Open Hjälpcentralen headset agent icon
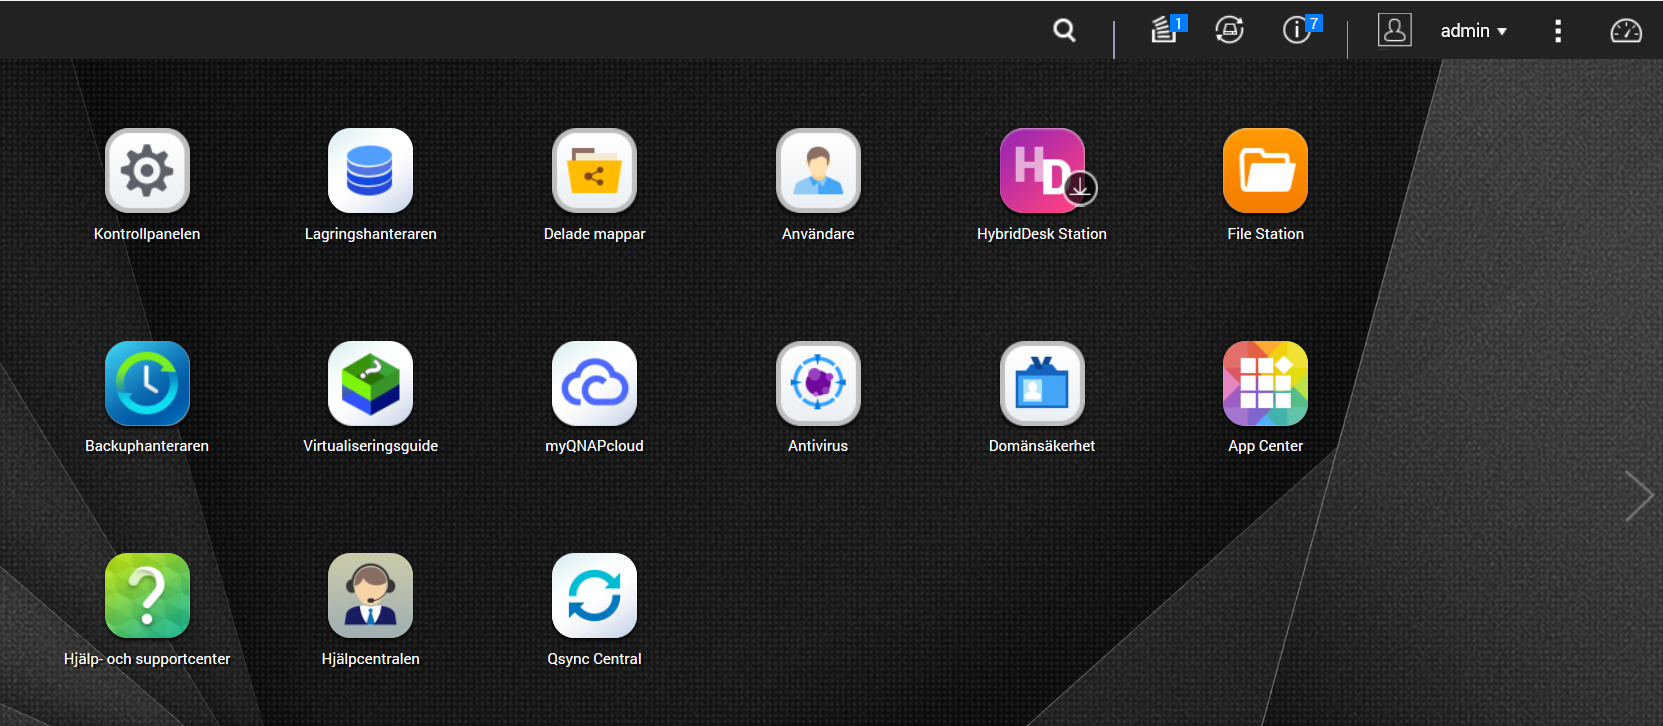Viewport: 1663px width, 726px height. (x=370, y=596)
